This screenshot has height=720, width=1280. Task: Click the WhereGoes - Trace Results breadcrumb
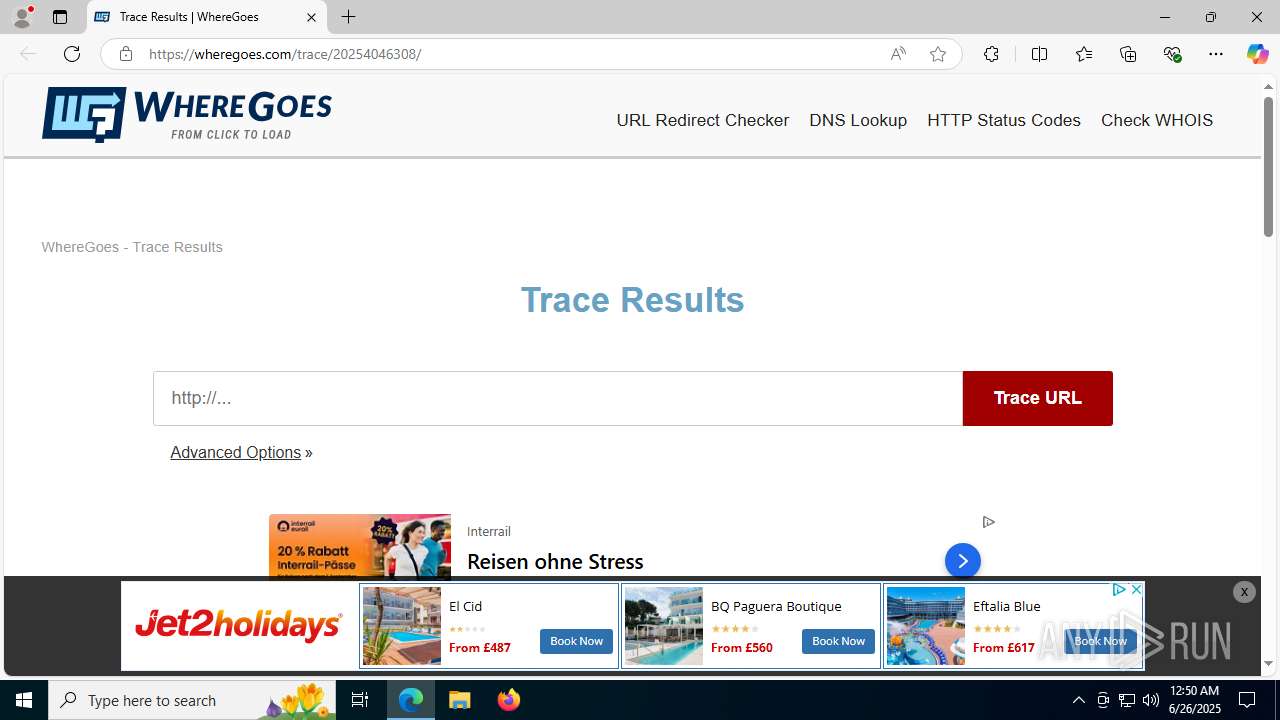click(132, 247)
